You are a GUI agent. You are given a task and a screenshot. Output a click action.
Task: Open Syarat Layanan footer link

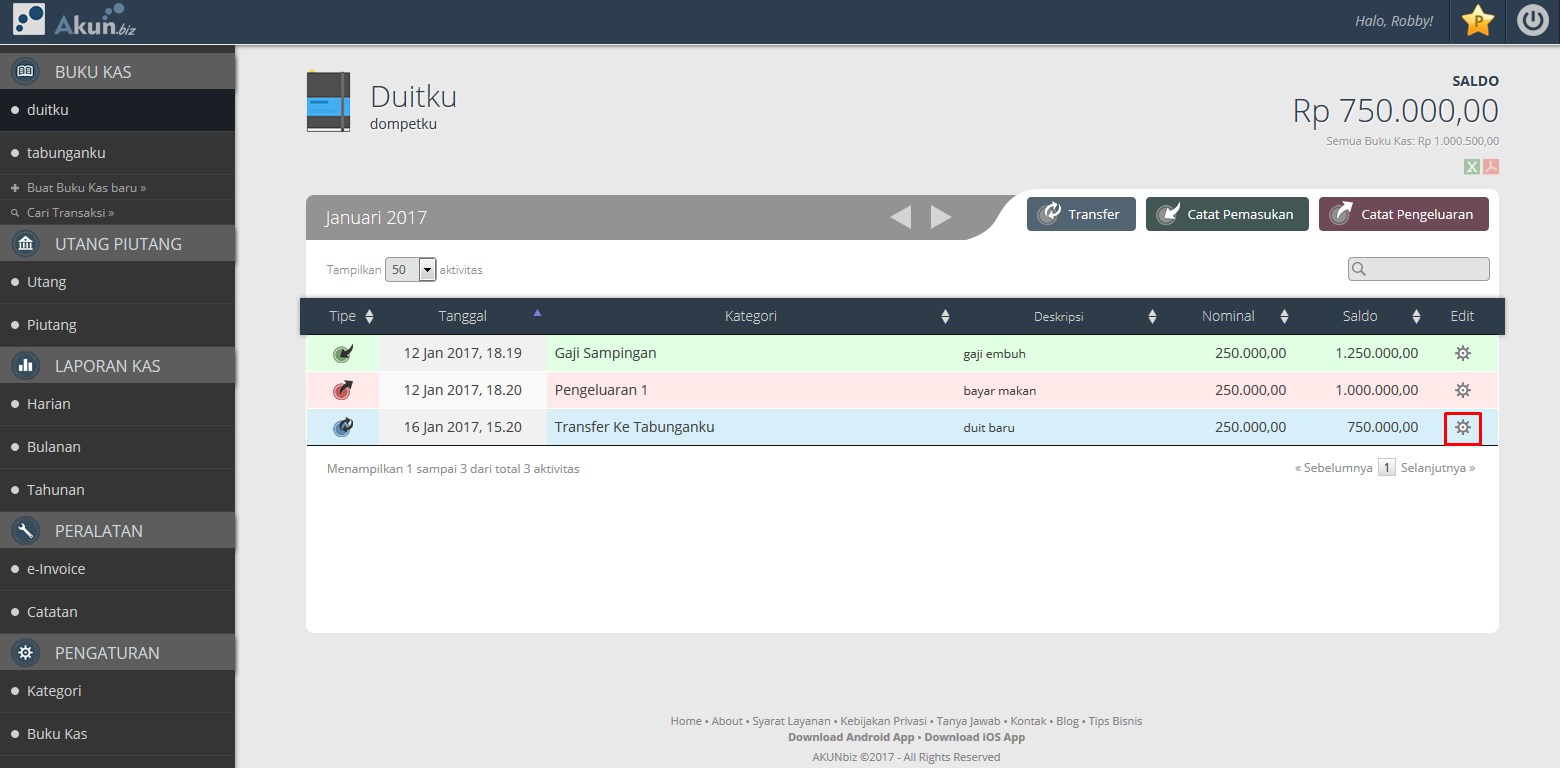pyautogui.click(x=791, y=721)
